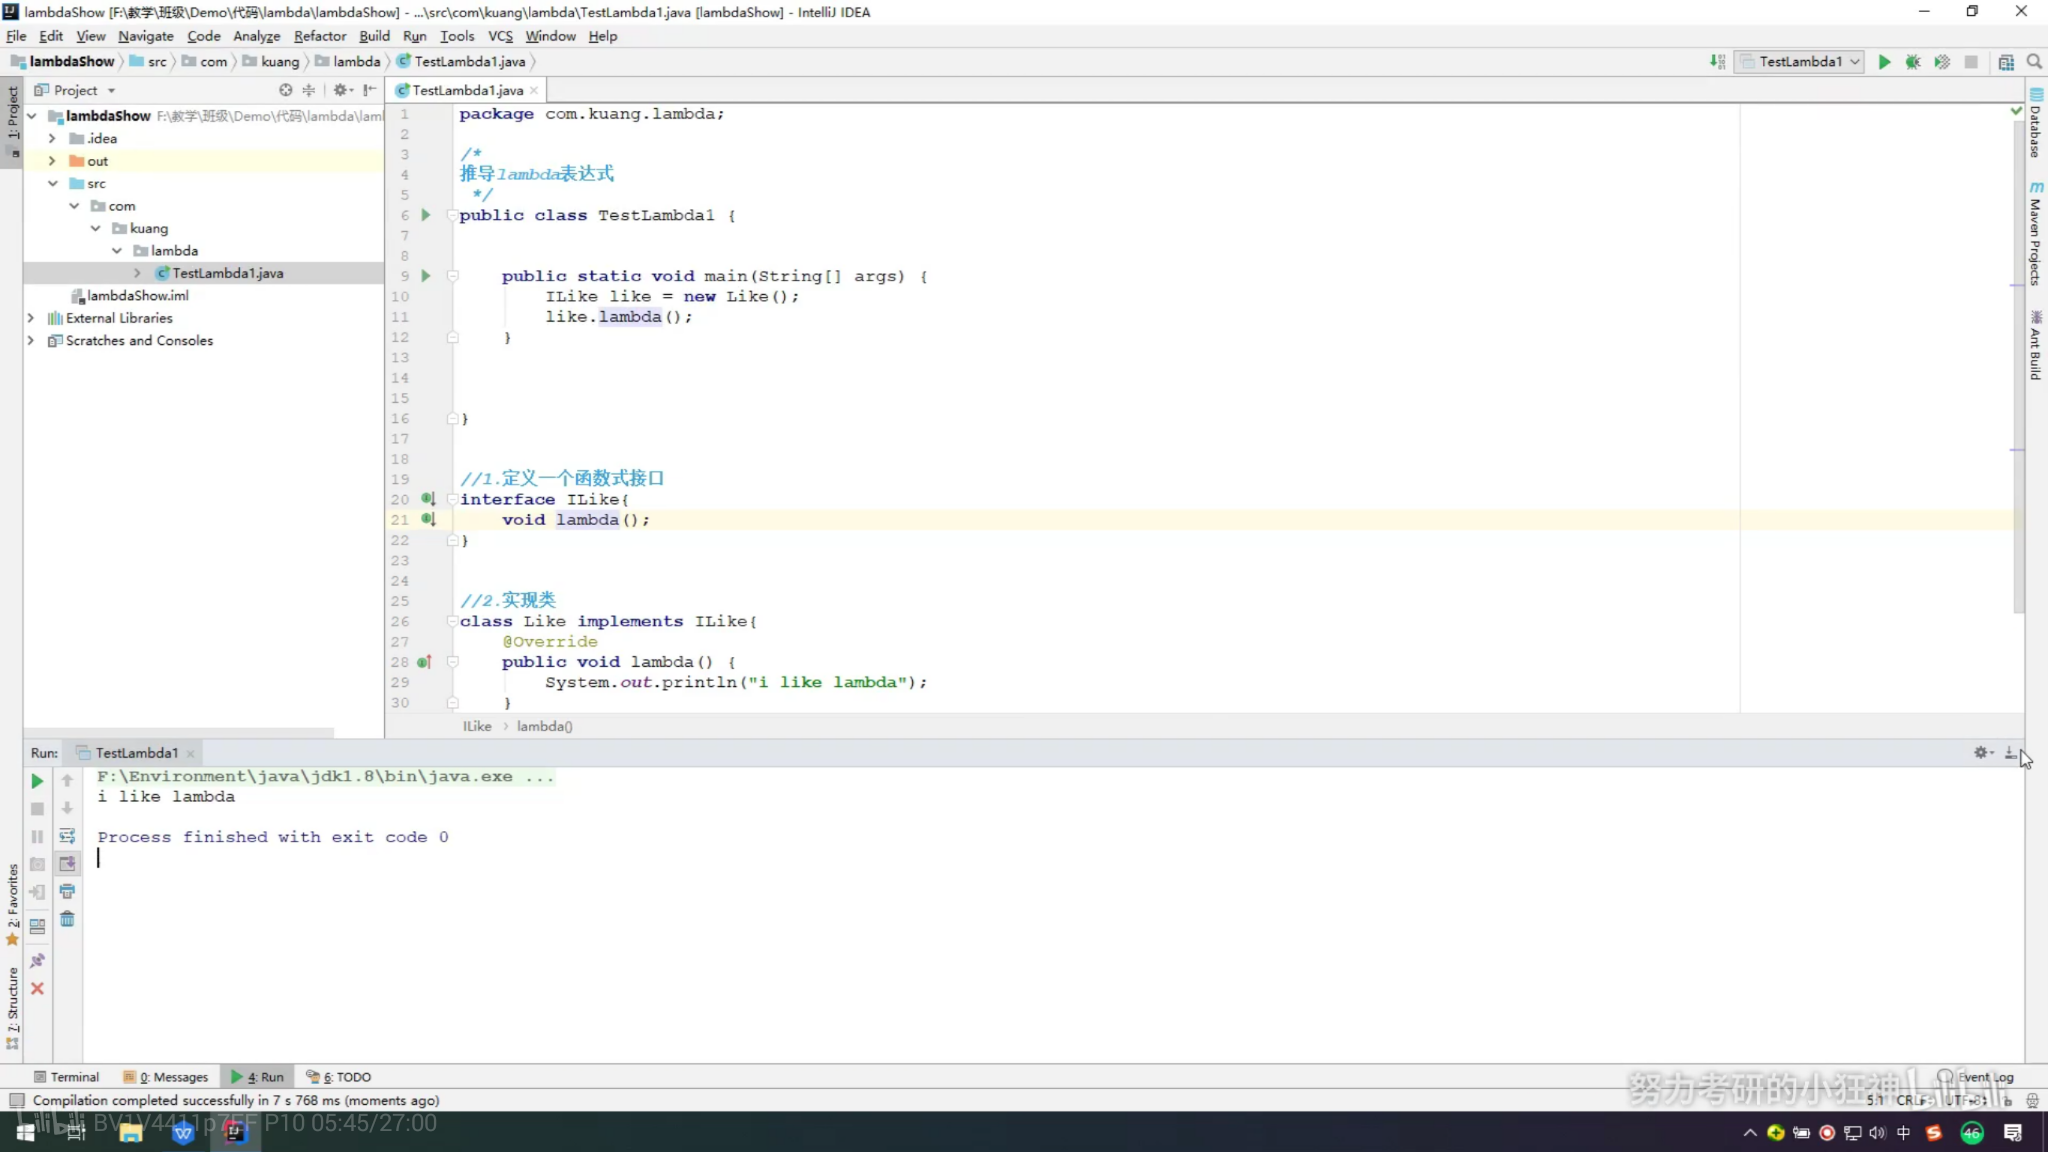Open the 2: Favorites side tab
2048x1152 pixels.
[12, 906]
